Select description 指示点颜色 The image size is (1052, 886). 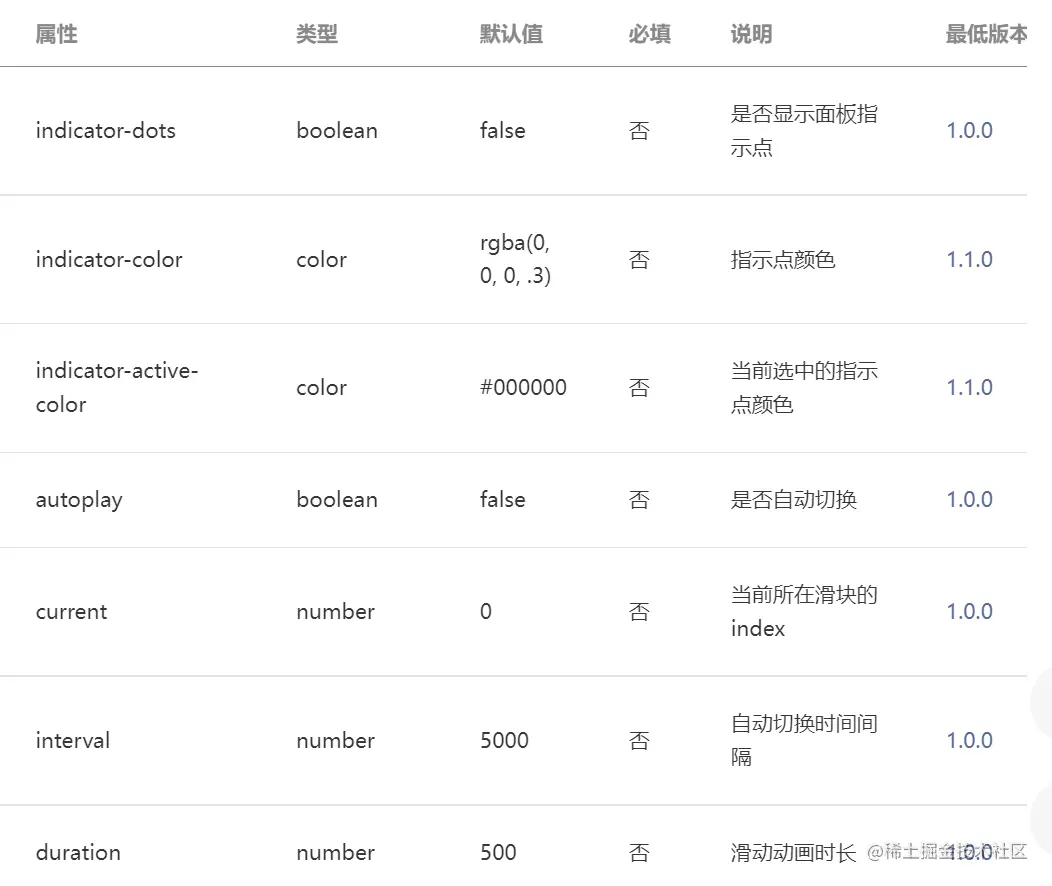coord(782,259)
